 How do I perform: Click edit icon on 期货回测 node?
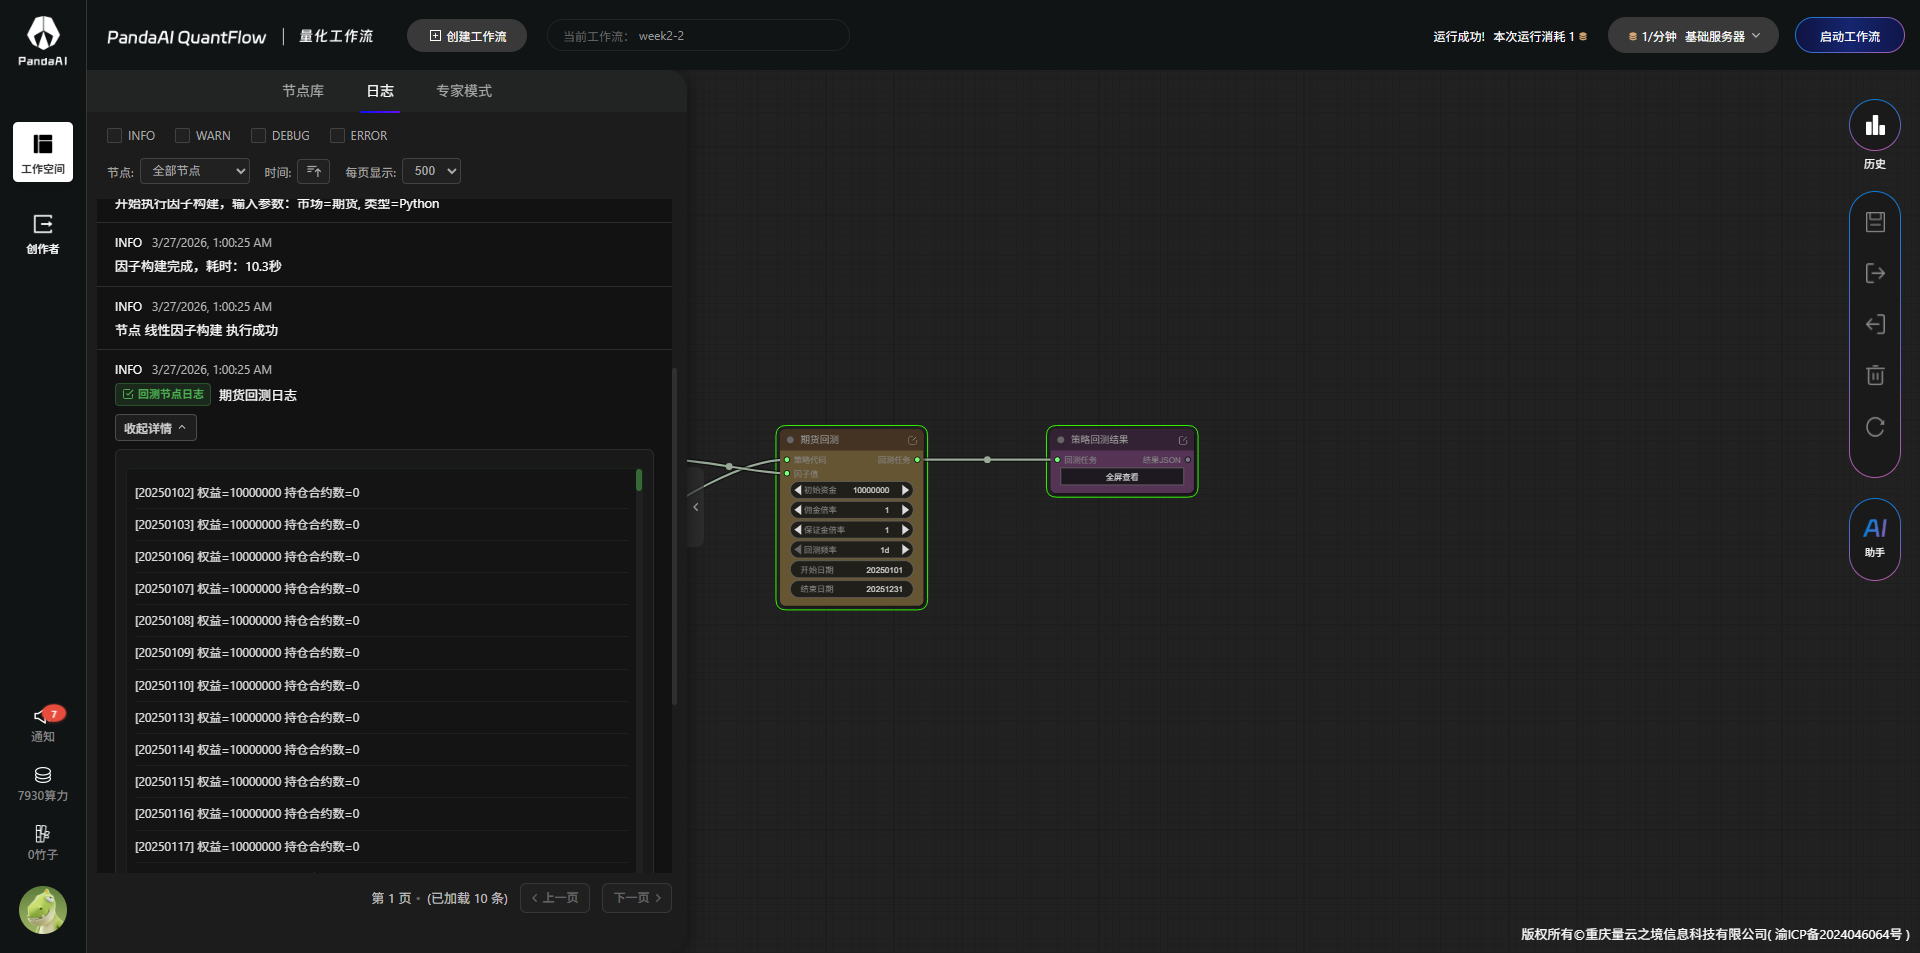pyautogui.click(x=912, y=440)
